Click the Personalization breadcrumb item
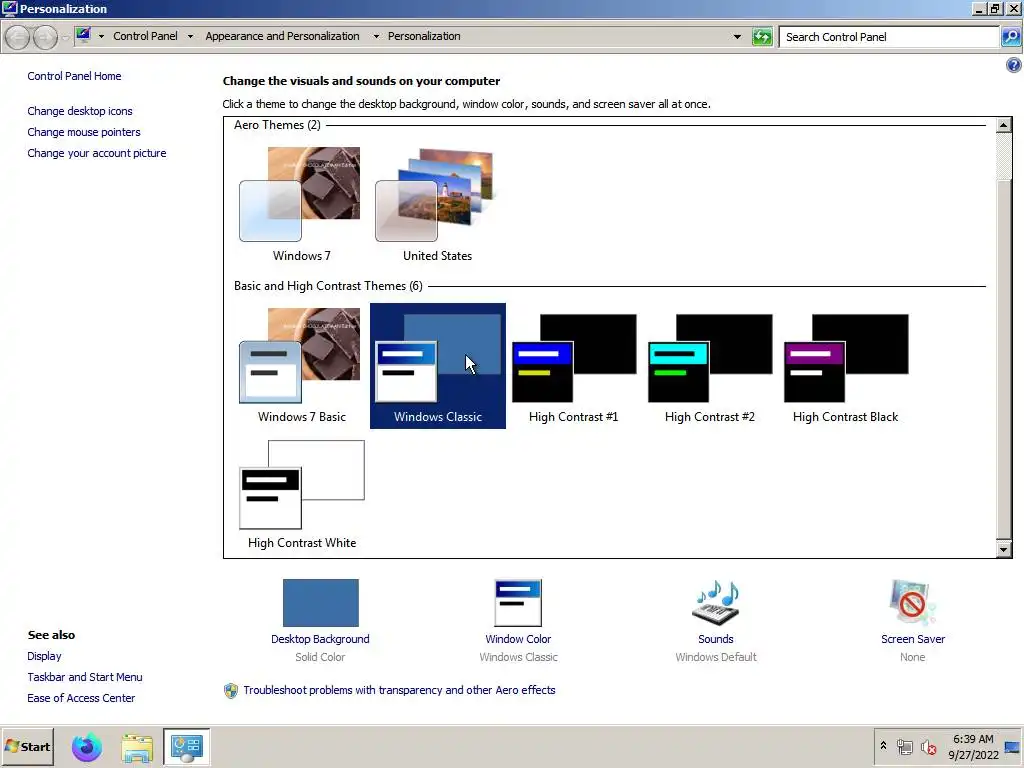 click(x=424, y=36)
